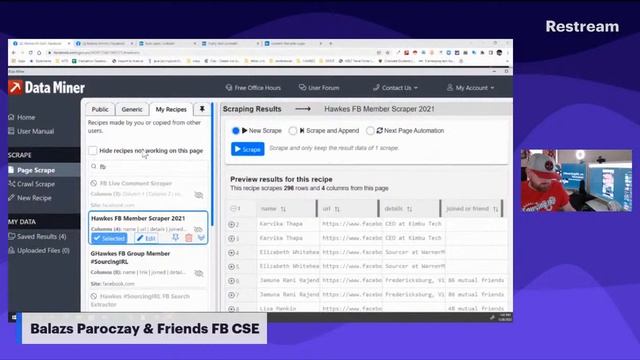Click the Fredericksburg details cell in row 6
The height and width of the screenshot is (360, 640).
point(413,280)
